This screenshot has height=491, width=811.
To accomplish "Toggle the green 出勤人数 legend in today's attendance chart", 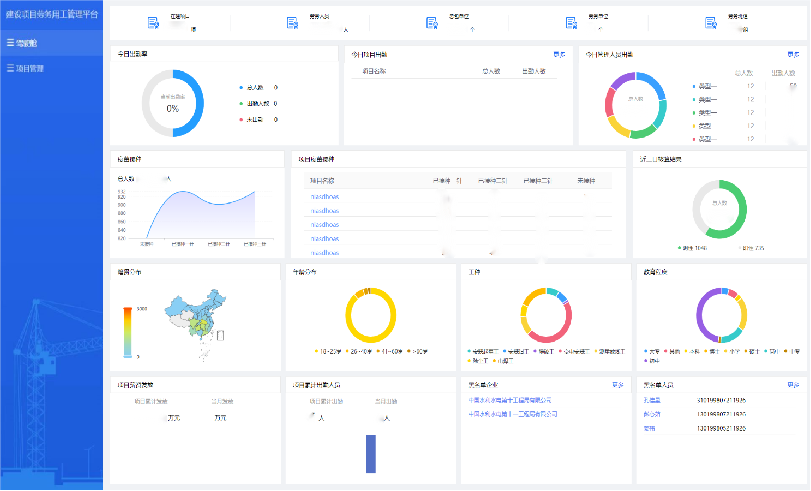I will 257,104.
